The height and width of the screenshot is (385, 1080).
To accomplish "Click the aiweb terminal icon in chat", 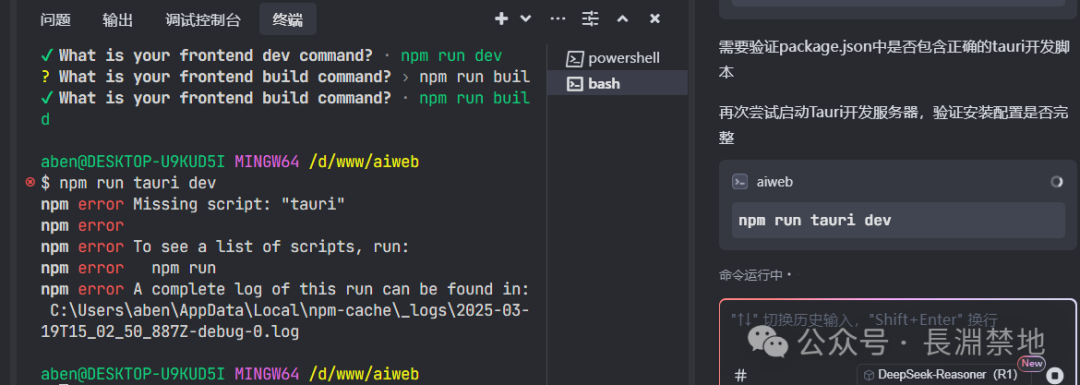I will 740,182.
